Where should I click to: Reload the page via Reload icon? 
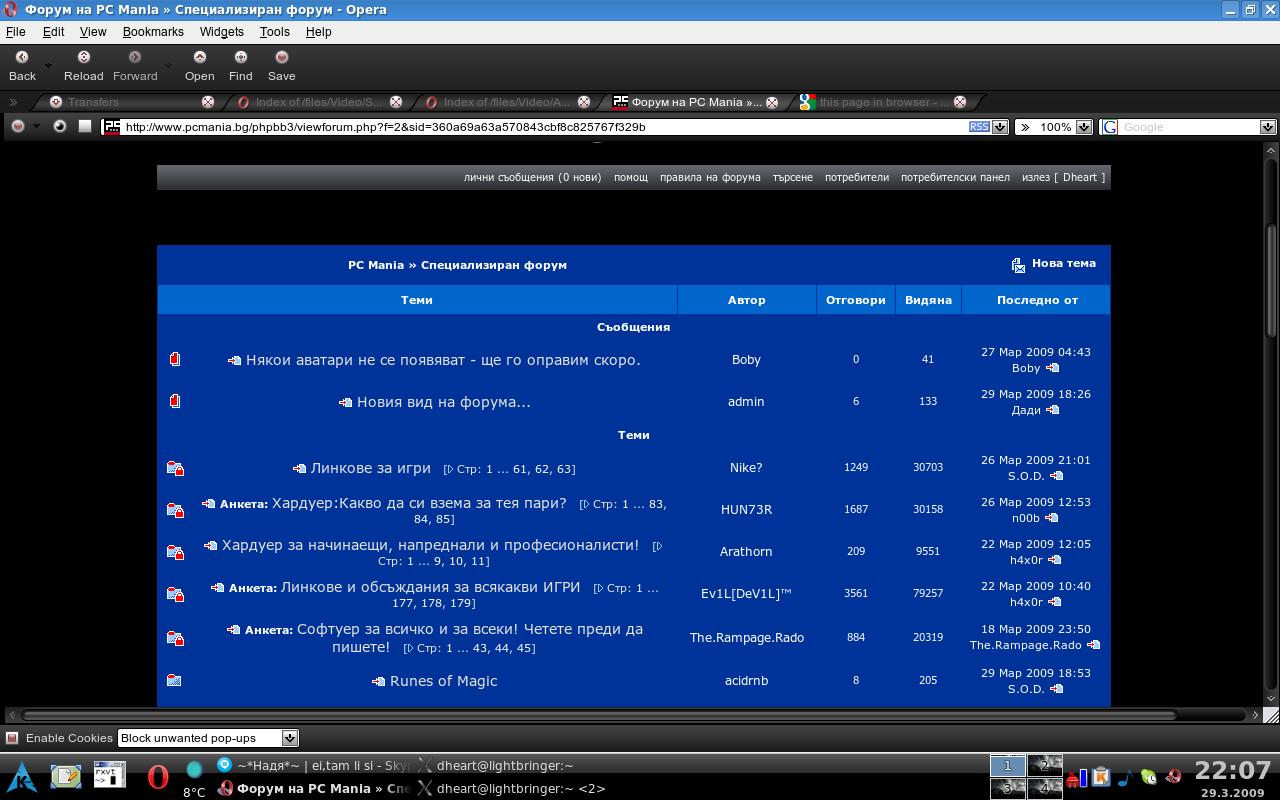click(x=84, y=57)
